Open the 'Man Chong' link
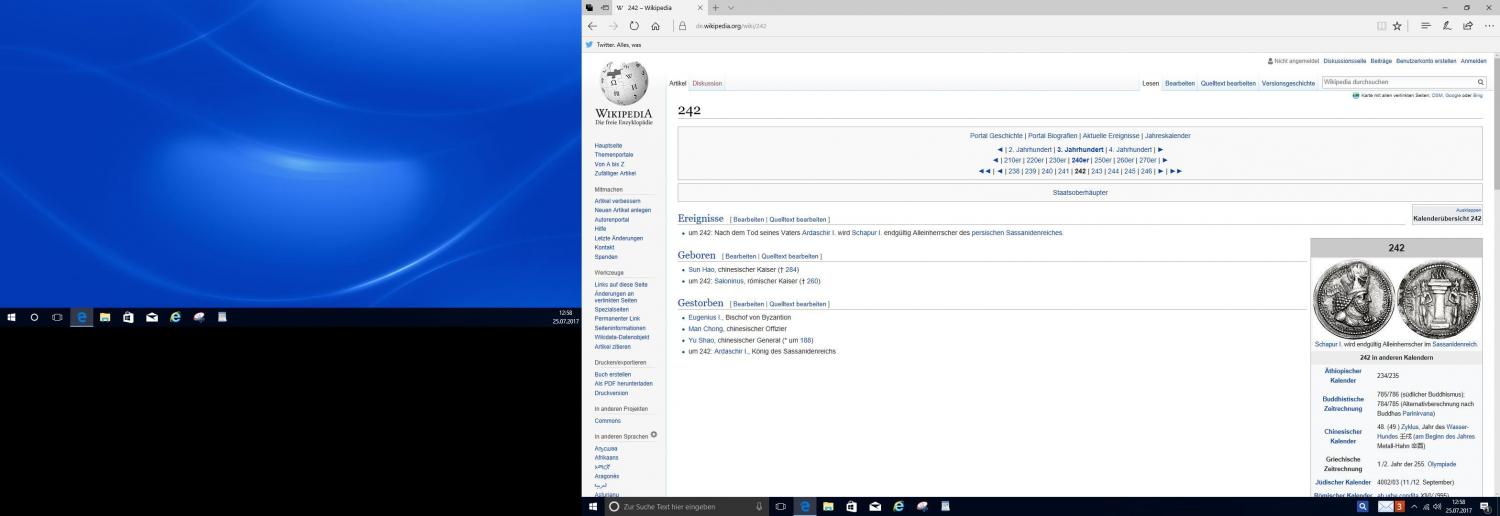The image size is (1500, 516). click(x=705, y=328)
